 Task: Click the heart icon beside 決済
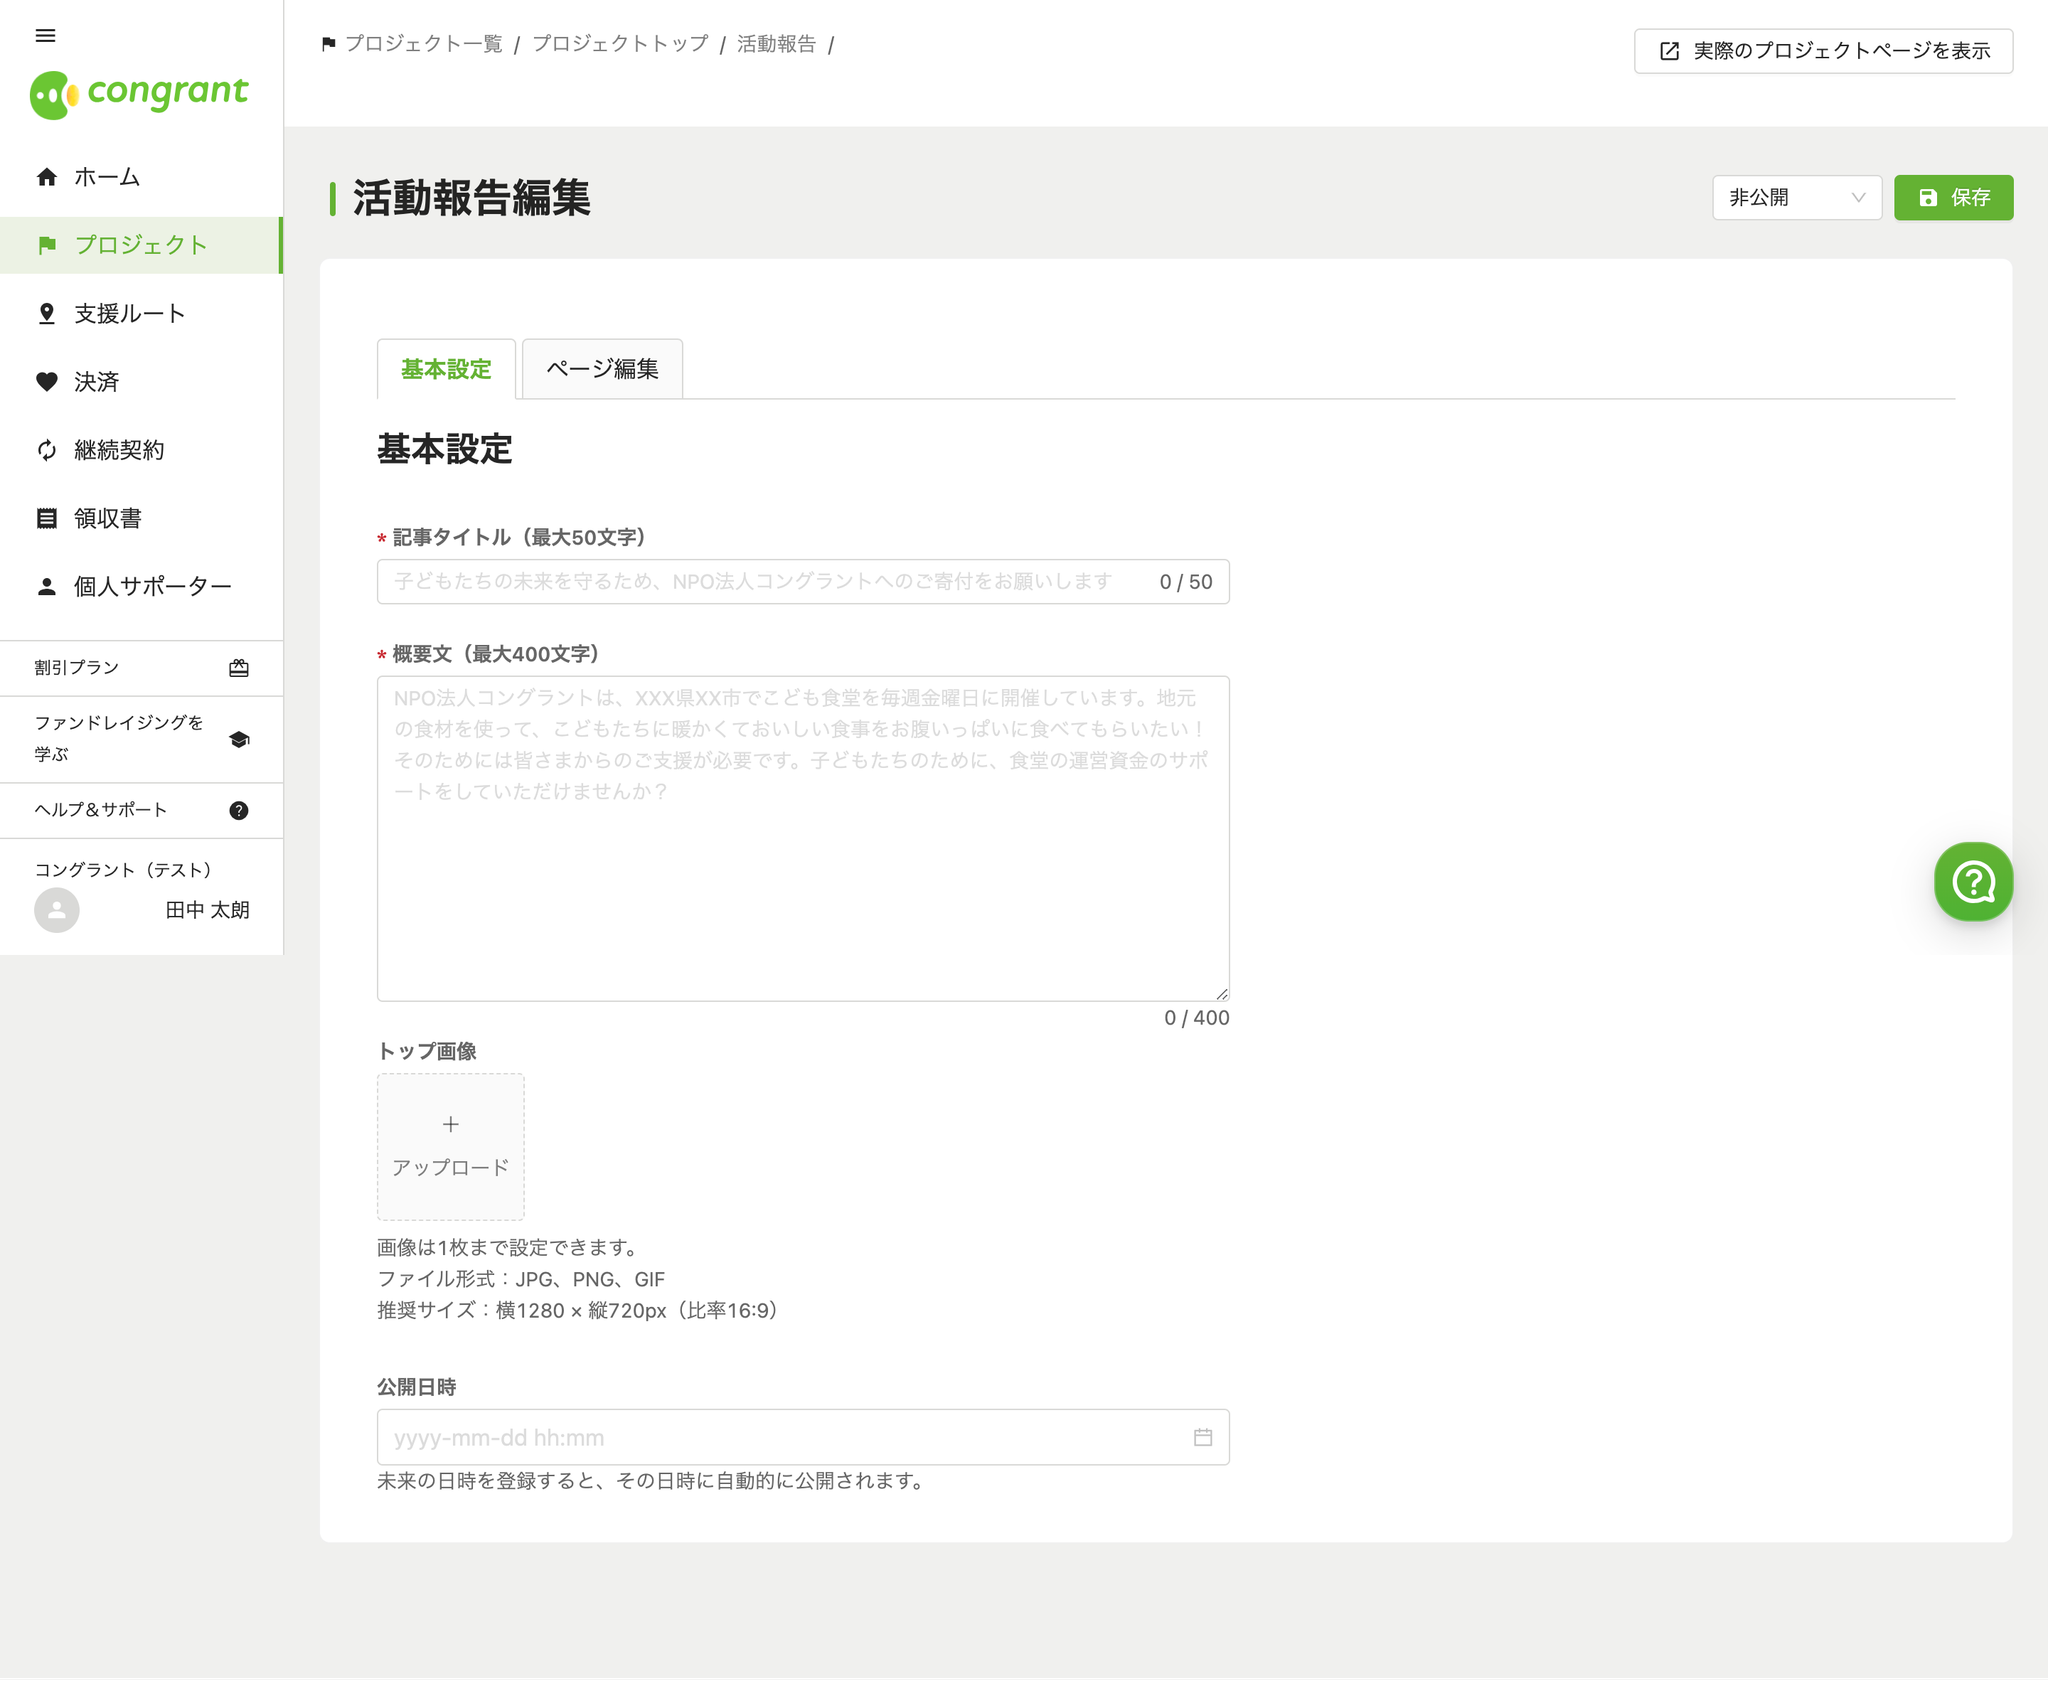[46, 382]
